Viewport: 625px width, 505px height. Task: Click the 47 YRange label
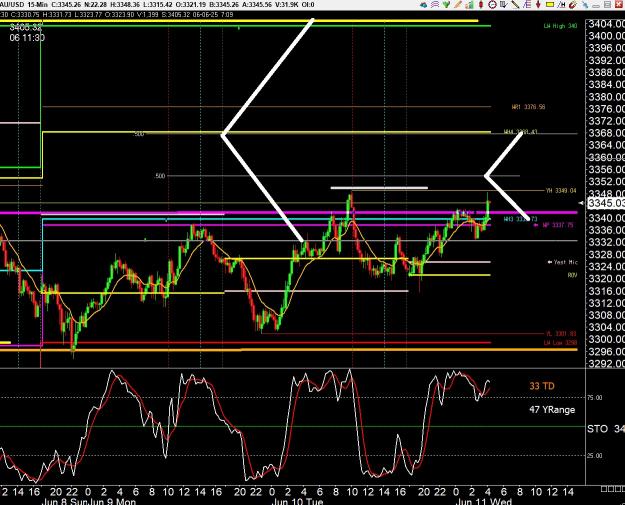552,410
